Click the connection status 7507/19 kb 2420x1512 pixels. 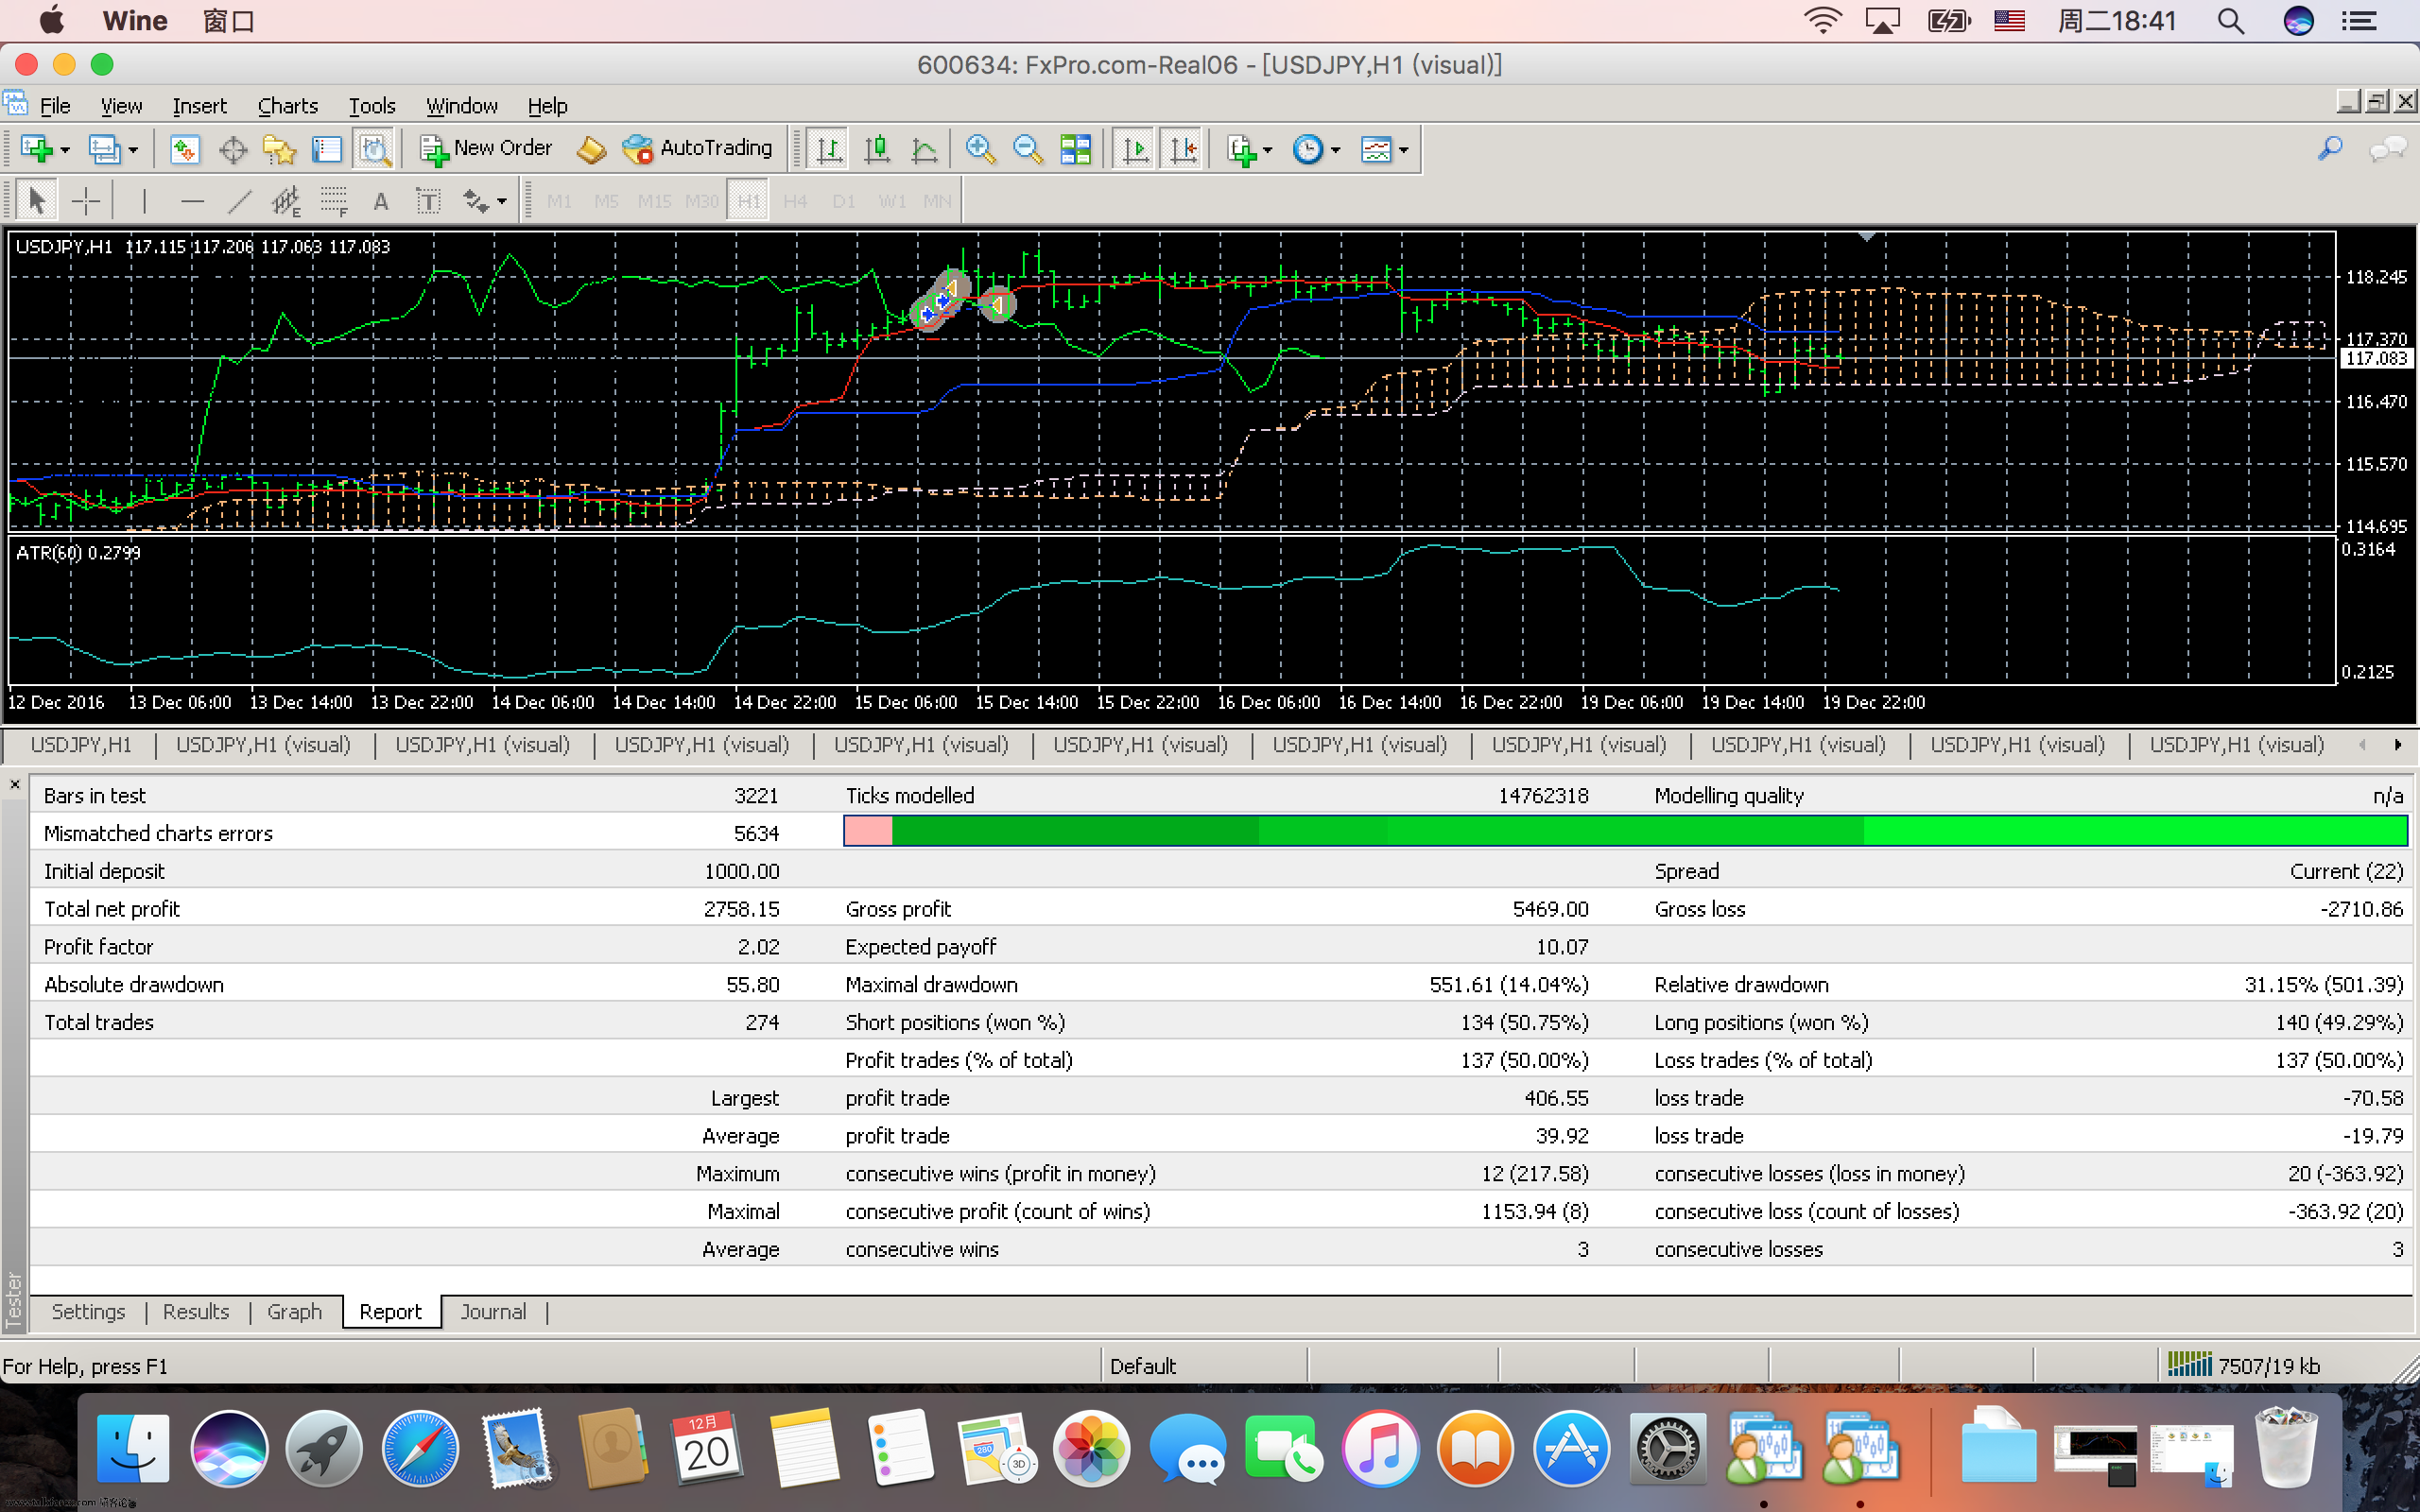[x=2243, y=1366]
